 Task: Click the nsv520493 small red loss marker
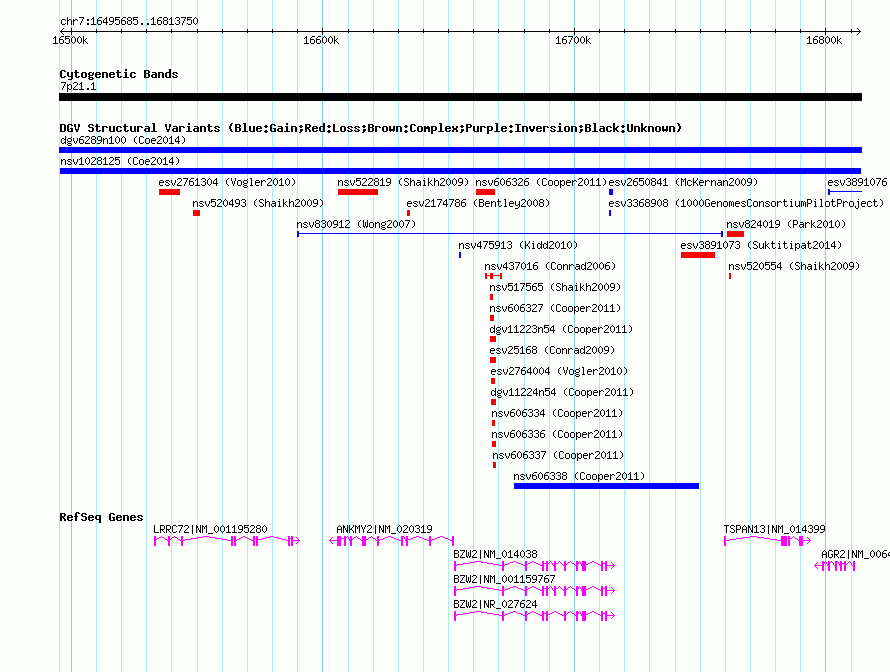196,213
